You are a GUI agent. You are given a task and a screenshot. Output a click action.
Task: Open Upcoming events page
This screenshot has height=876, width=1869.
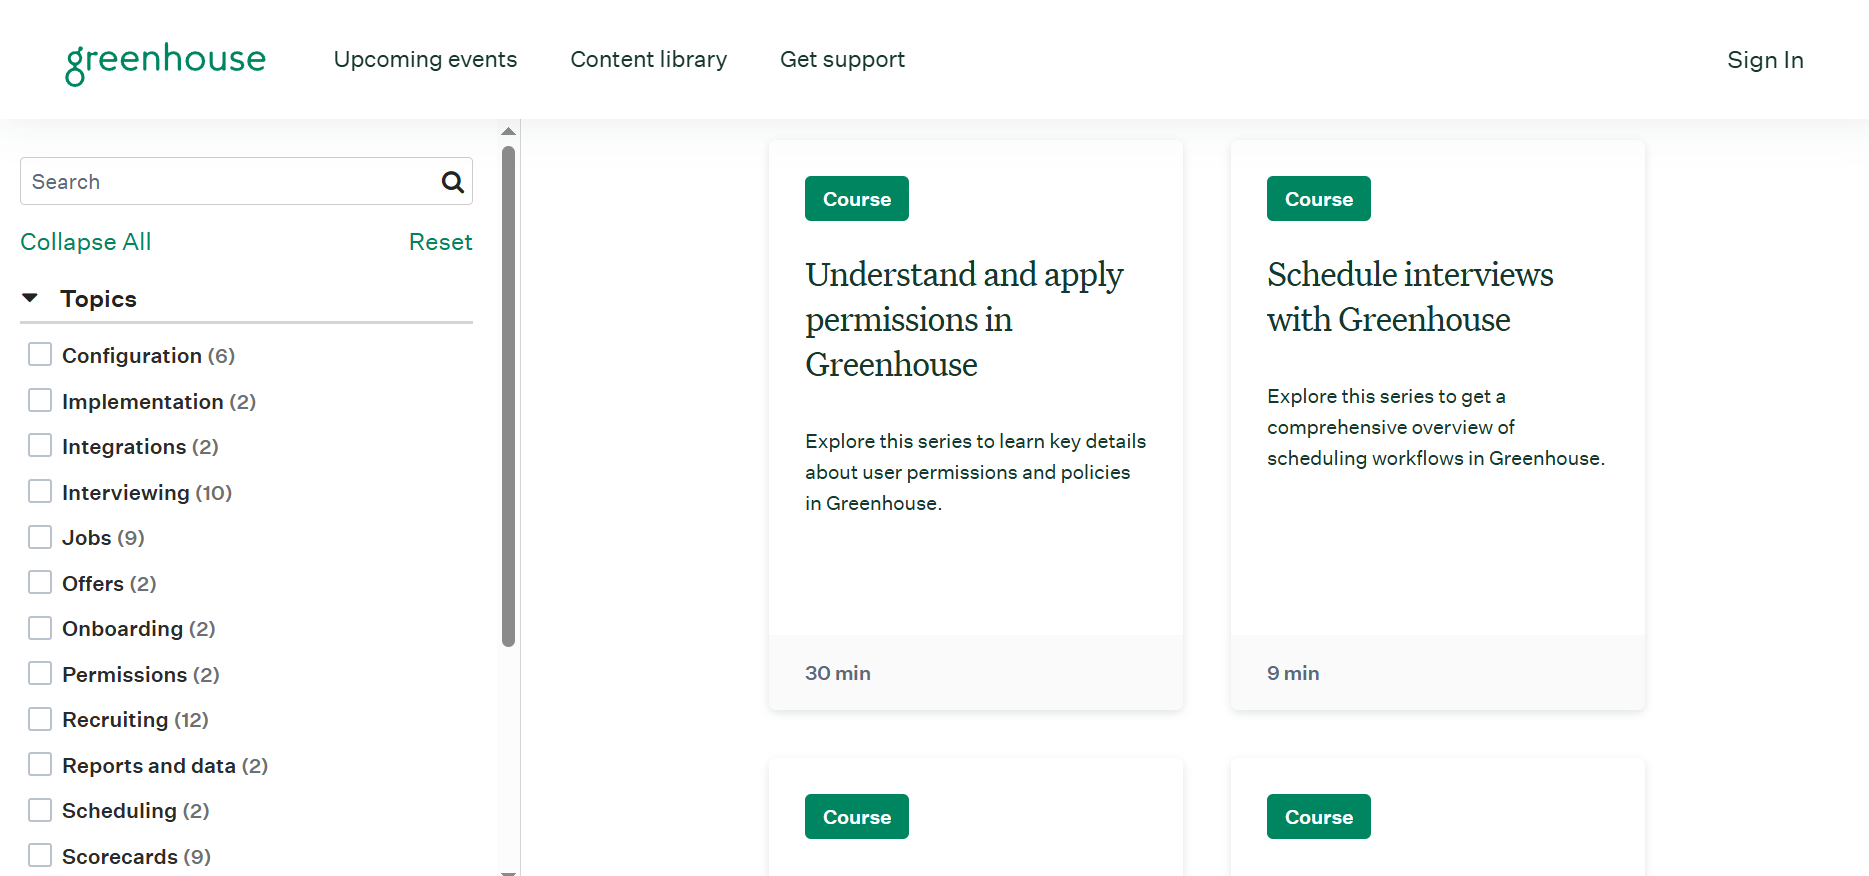tap(425, 60)
